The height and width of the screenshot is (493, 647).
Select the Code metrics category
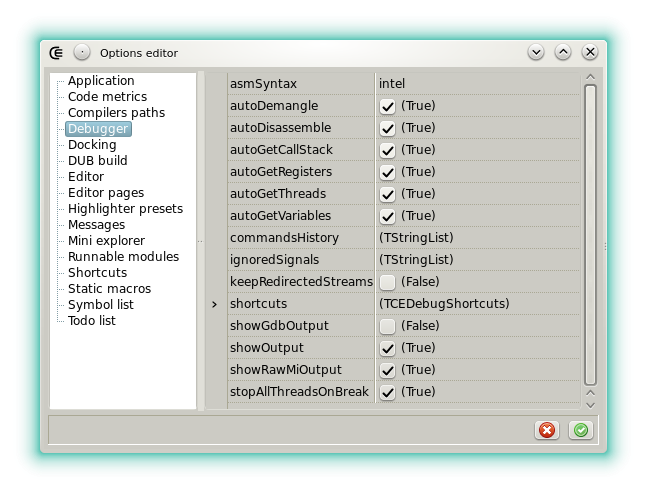point(107,97)
